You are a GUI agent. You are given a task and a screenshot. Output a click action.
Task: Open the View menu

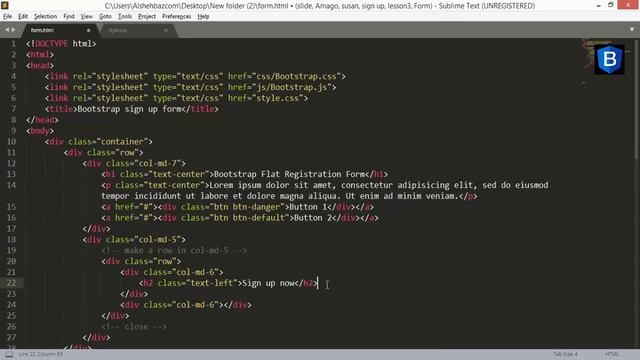point(87,16)
